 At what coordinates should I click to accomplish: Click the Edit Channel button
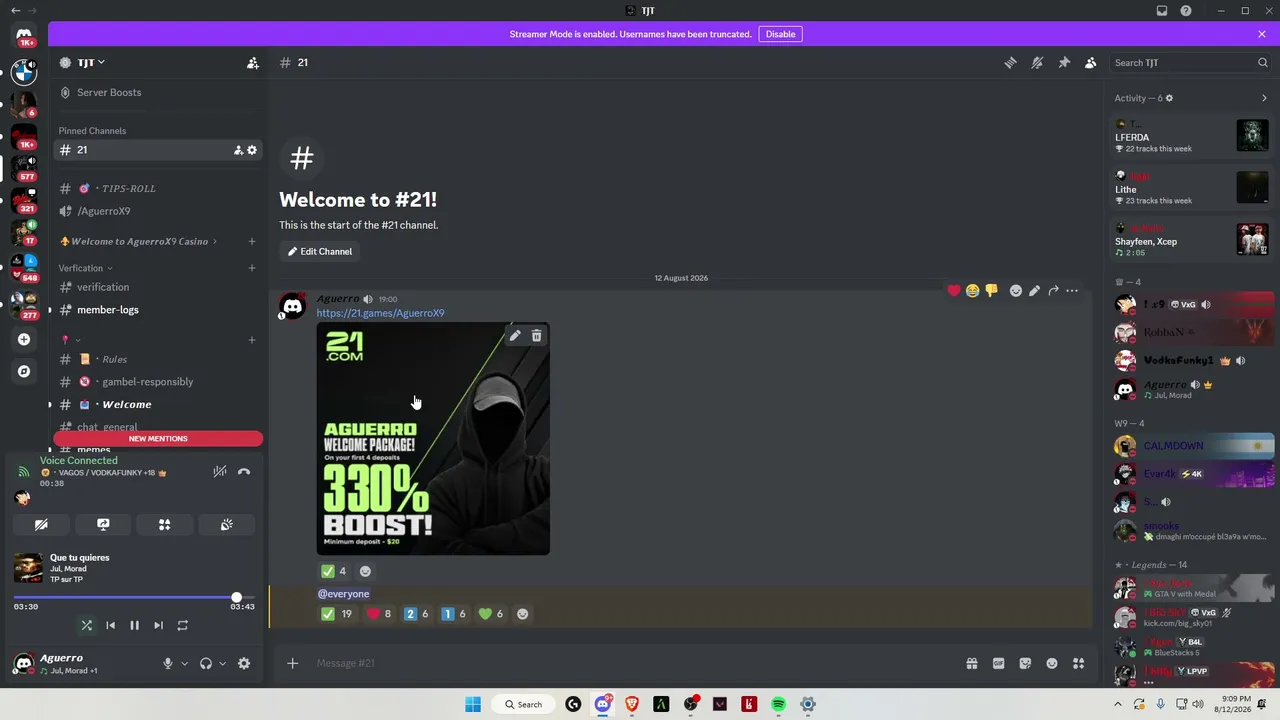click(x=320, y=251)
